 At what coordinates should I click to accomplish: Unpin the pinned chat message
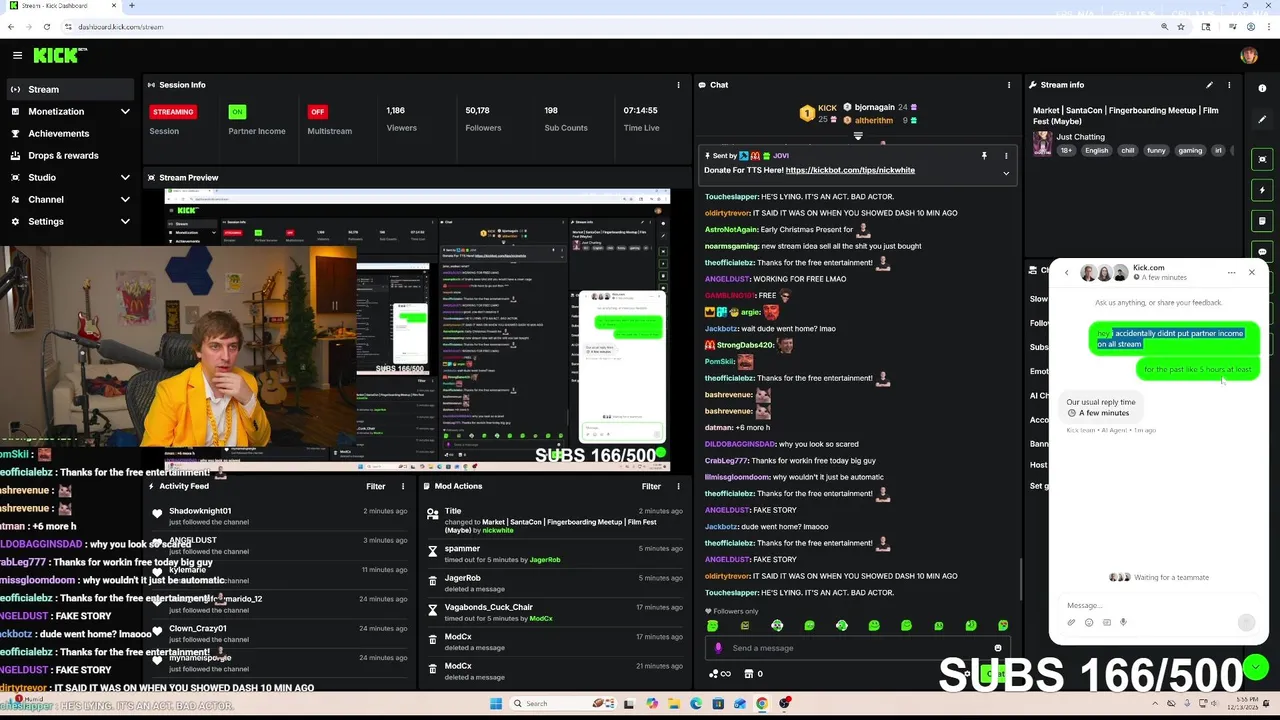[x=984, y=156]
